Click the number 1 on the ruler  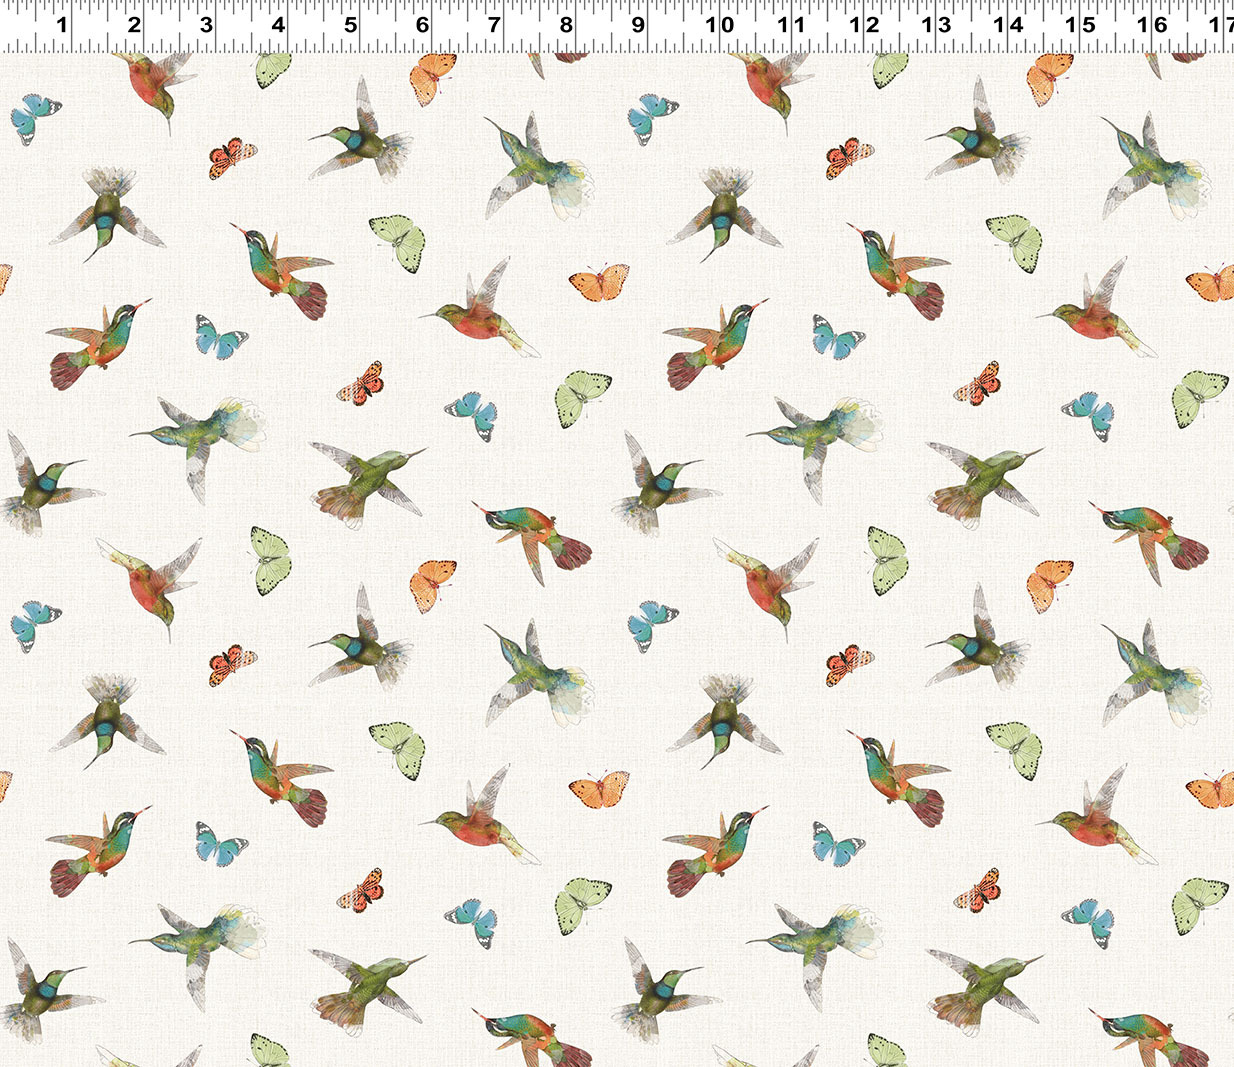[x=62, y=24]
